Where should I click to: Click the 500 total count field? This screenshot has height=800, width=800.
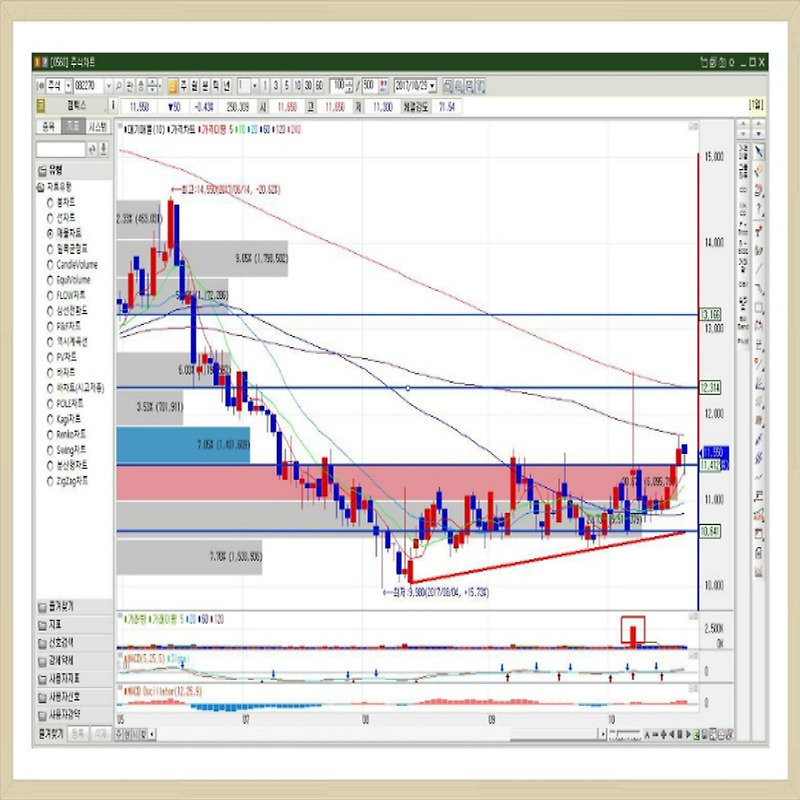(369, 86)
